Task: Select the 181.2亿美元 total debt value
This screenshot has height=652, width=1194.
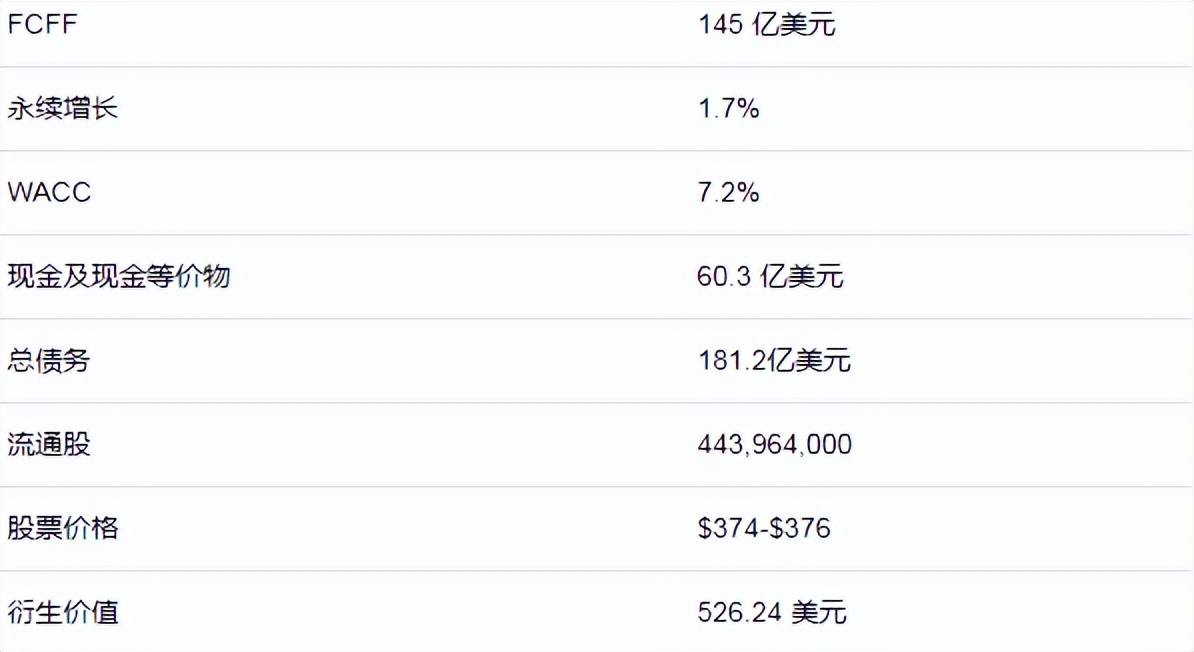Action: click(774, 360)
